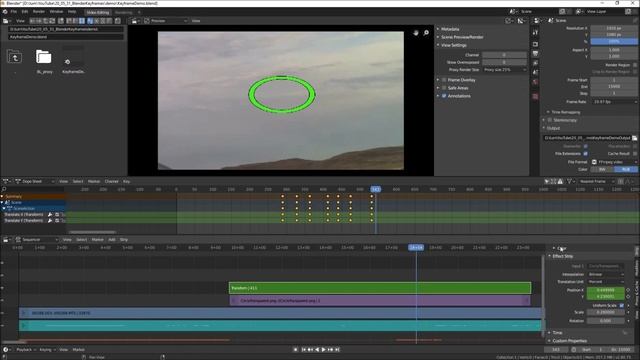Screen dimensions: 640x360
Task: Open the Edit menu
Action: (25, 11)
